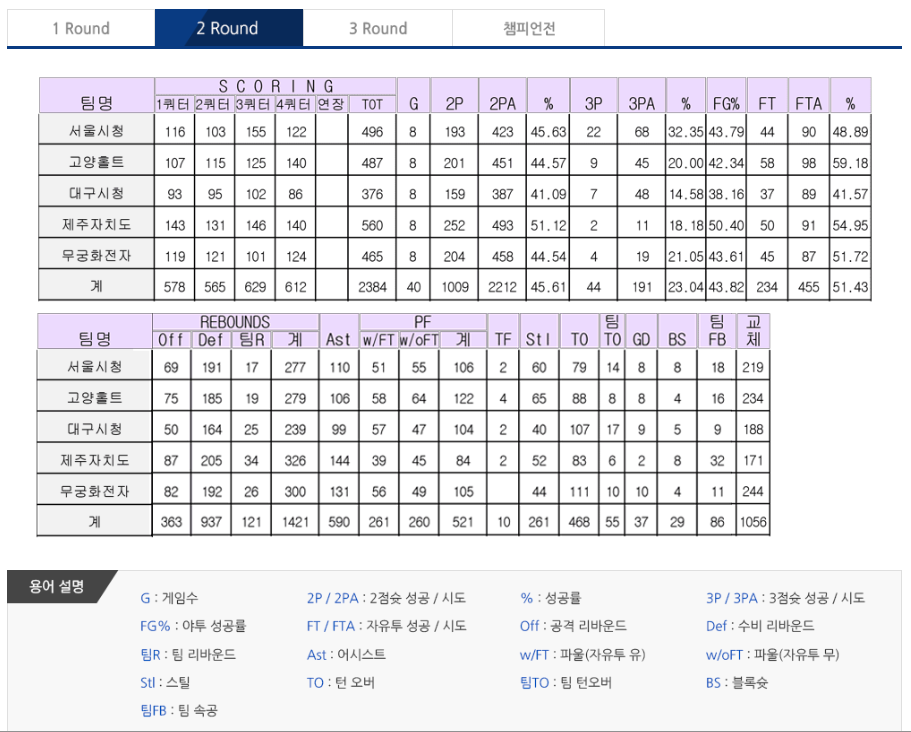Click the PF group header cell

click(x=422, y=322)
